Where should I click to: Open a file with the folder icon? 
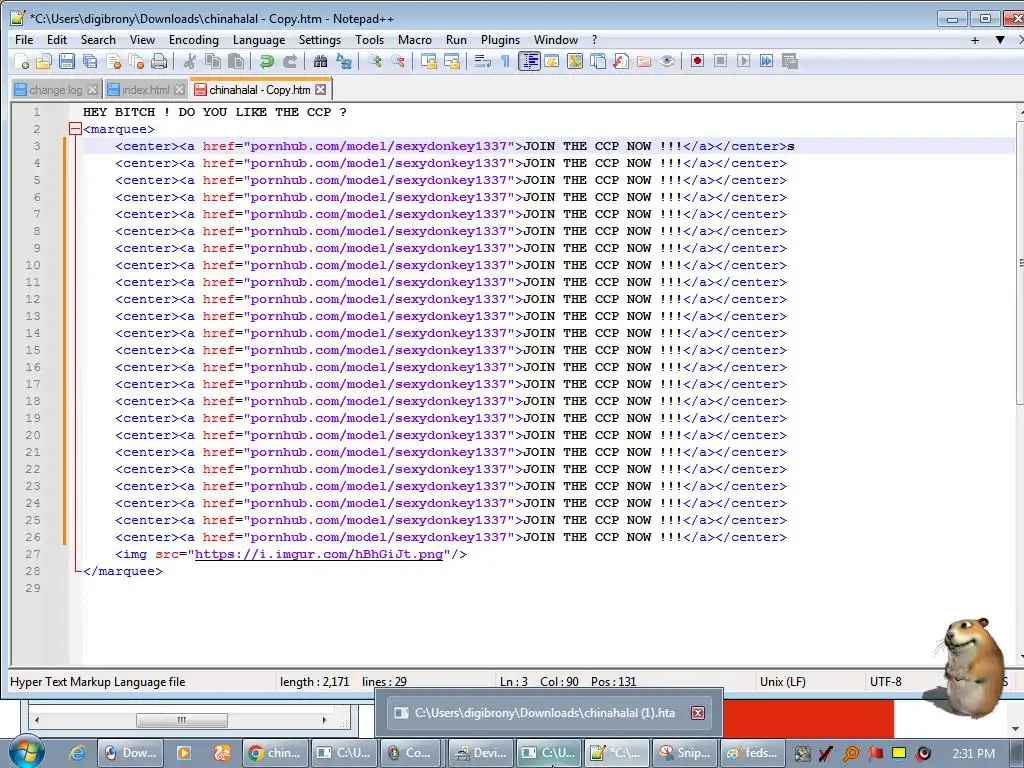44,61
